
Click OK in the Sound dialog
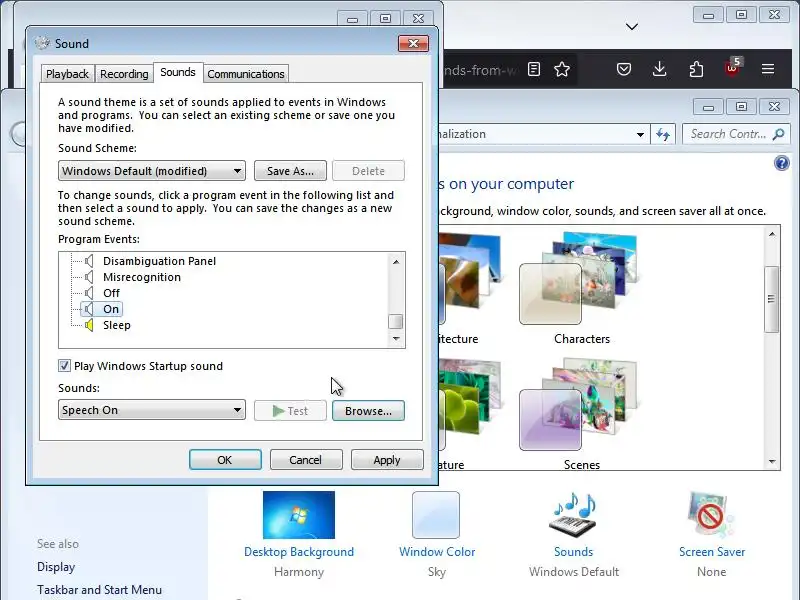click(225, 460)
